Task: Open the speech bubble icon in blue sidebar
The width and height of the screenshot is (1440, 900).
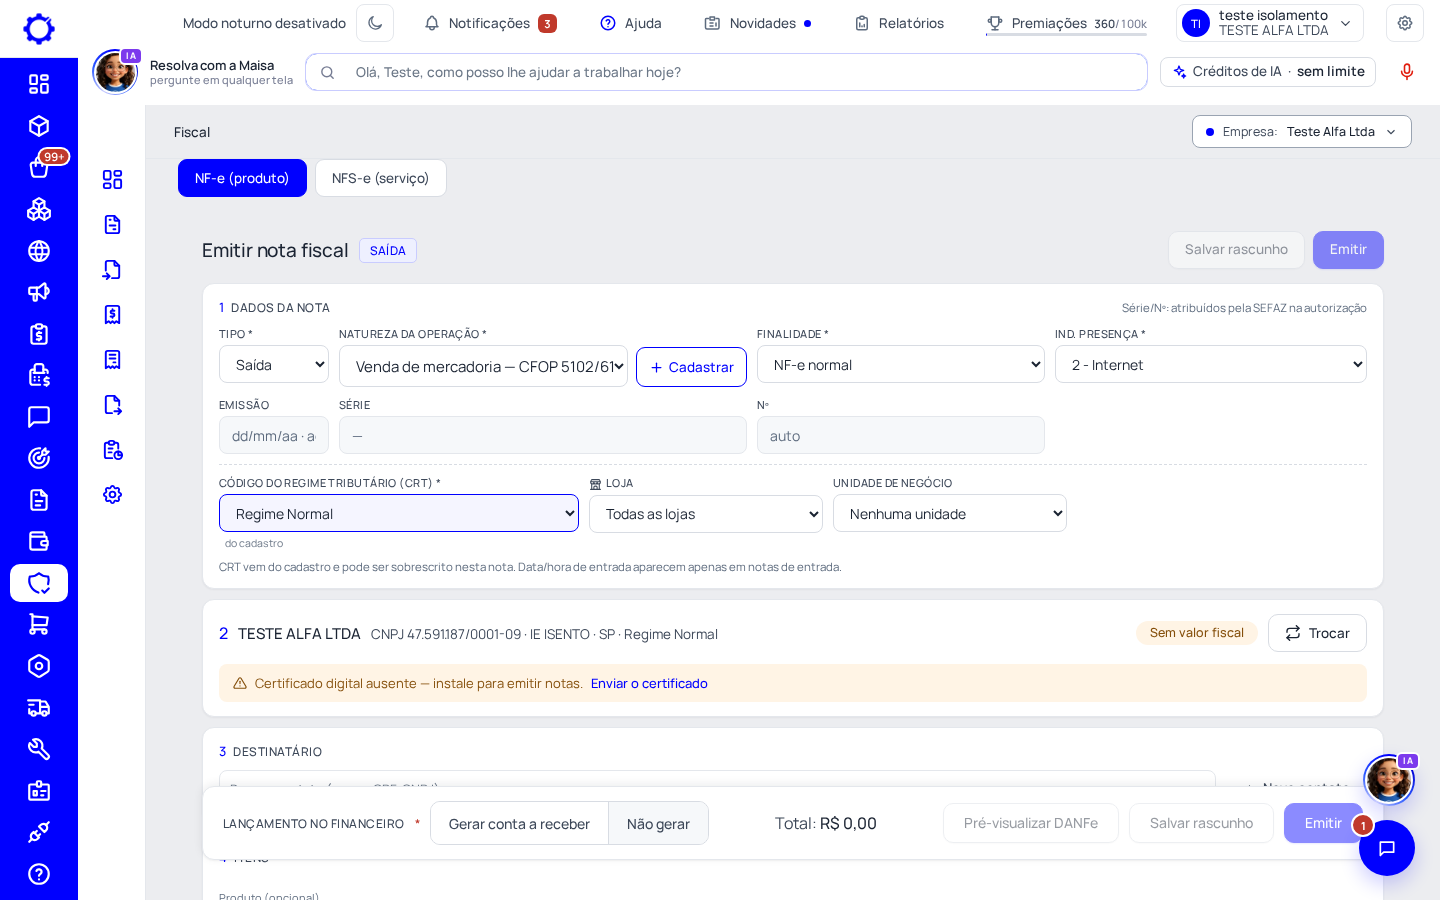Action: [x=39, y=417]
